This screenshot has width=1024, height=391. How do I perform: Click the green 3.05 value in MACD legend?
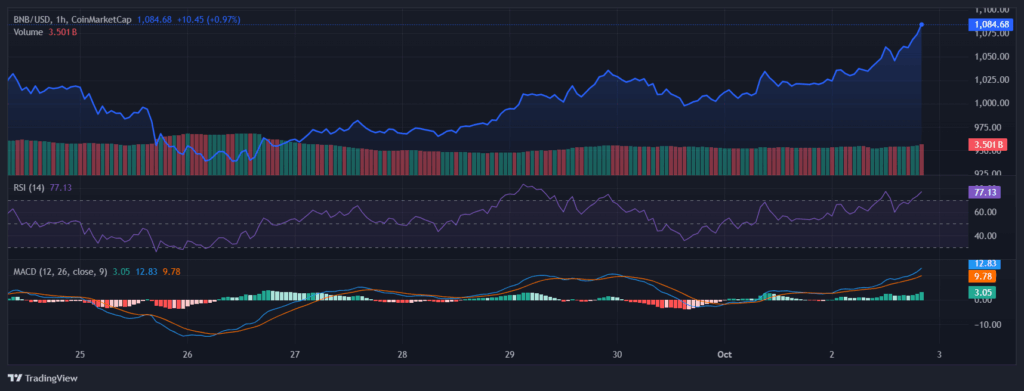(x=120, y=272)
